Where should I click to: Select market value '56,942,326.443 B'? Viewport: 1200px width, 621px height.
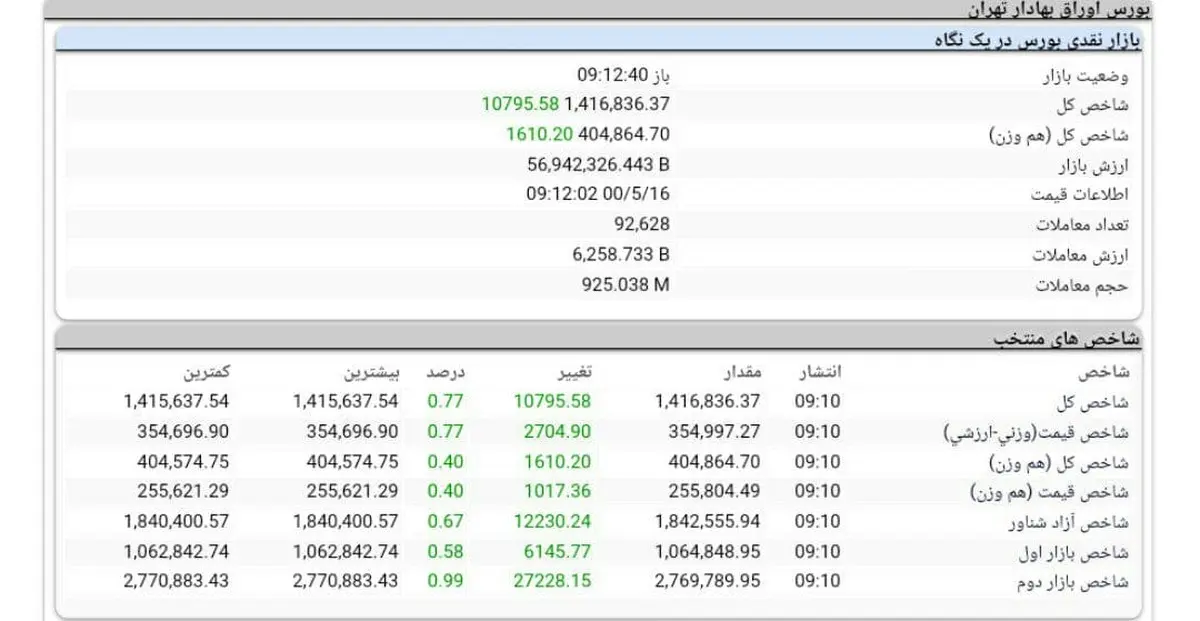coord(599,164)
